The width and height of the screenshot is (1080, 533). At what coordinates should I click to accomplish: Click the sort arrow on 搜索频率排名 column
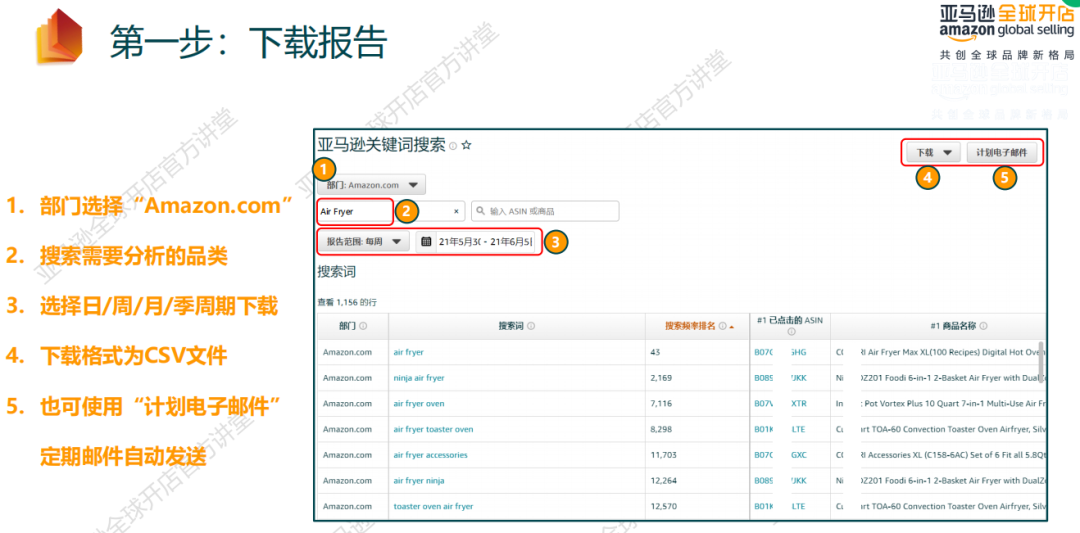coord(732,327)
